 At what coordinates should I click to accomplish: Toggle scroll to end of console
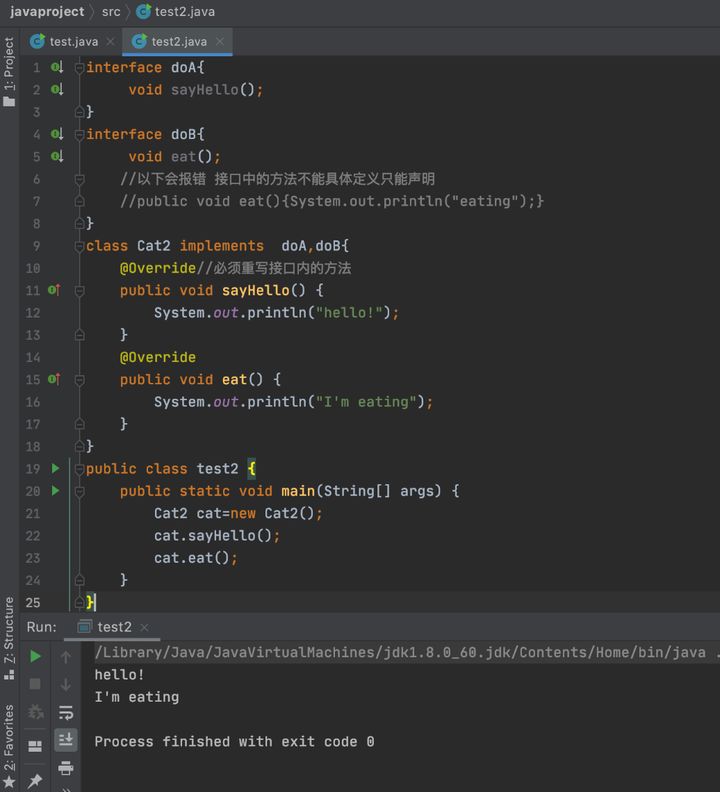[x=66, y=740]
